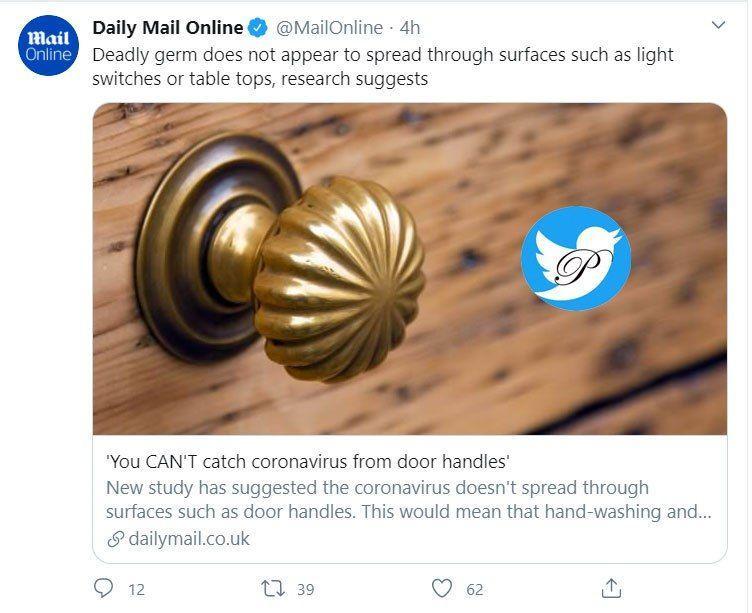Click the Twitter bird watermark logo

576,258
